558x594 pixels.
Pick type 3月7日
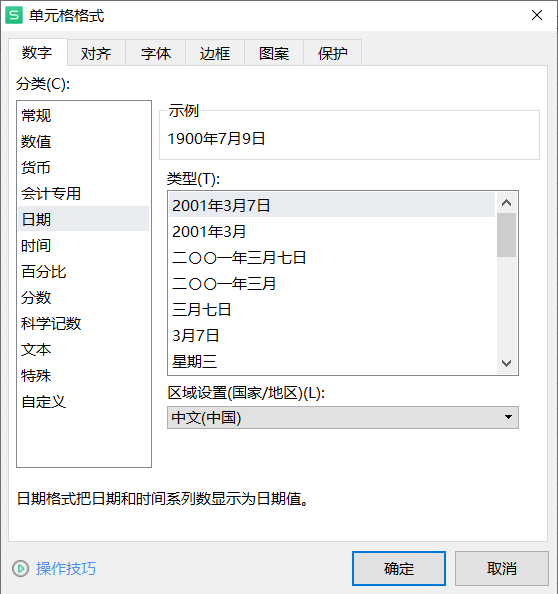pyautogui.click(x=332, y=335)
